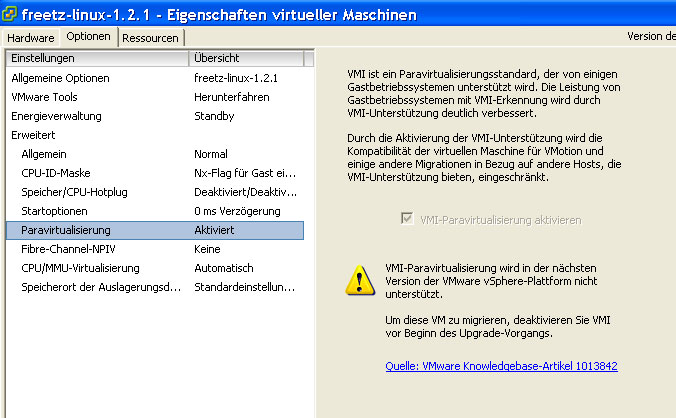Viewport: 676px width, 418px height.
Task: Select Allgemein under Erweitert
Action: (45, 154)
